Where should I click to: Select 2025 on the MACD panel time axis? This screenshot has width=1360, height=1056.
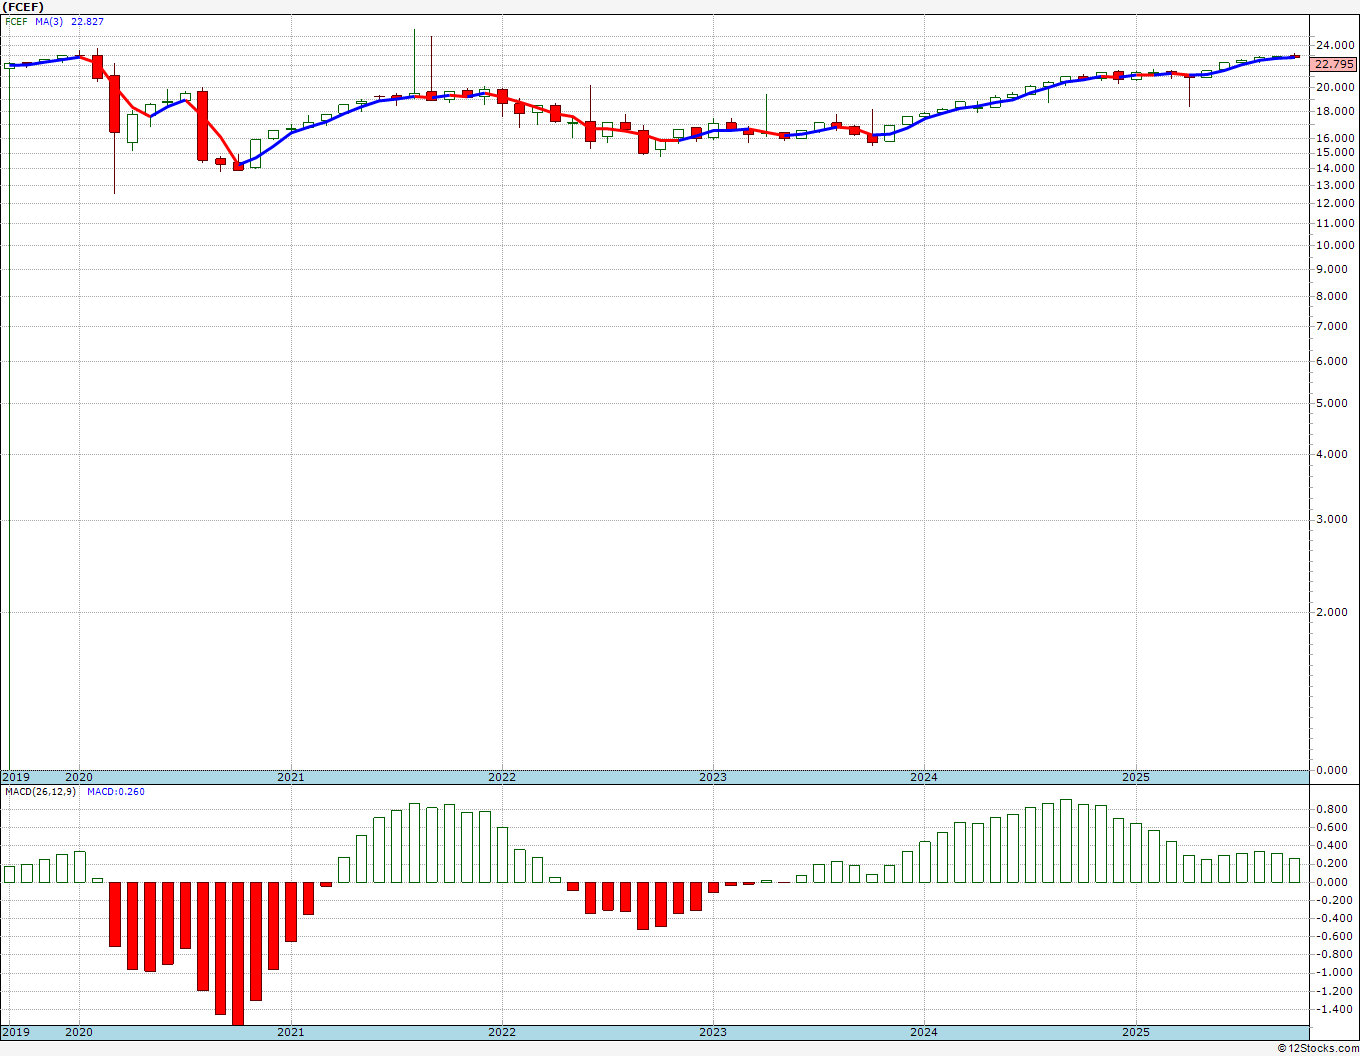[x=1136, y=1032]
